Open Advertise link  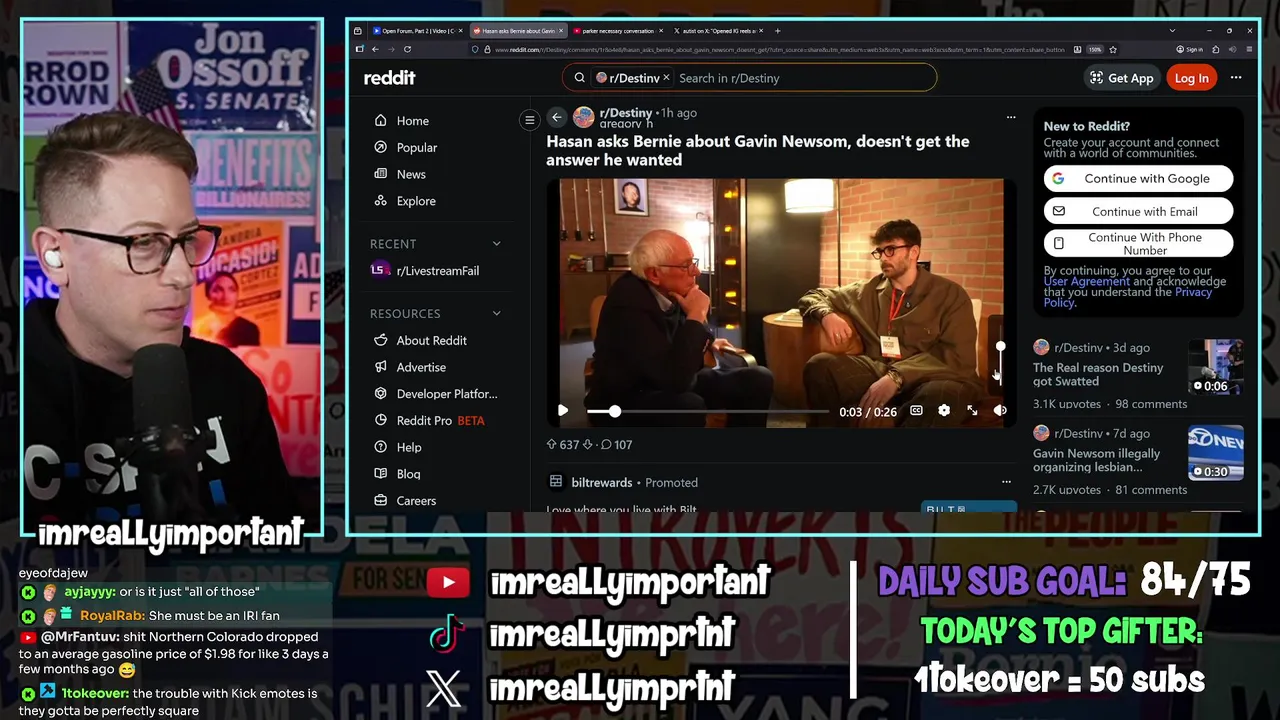click(x=421, y=367)
